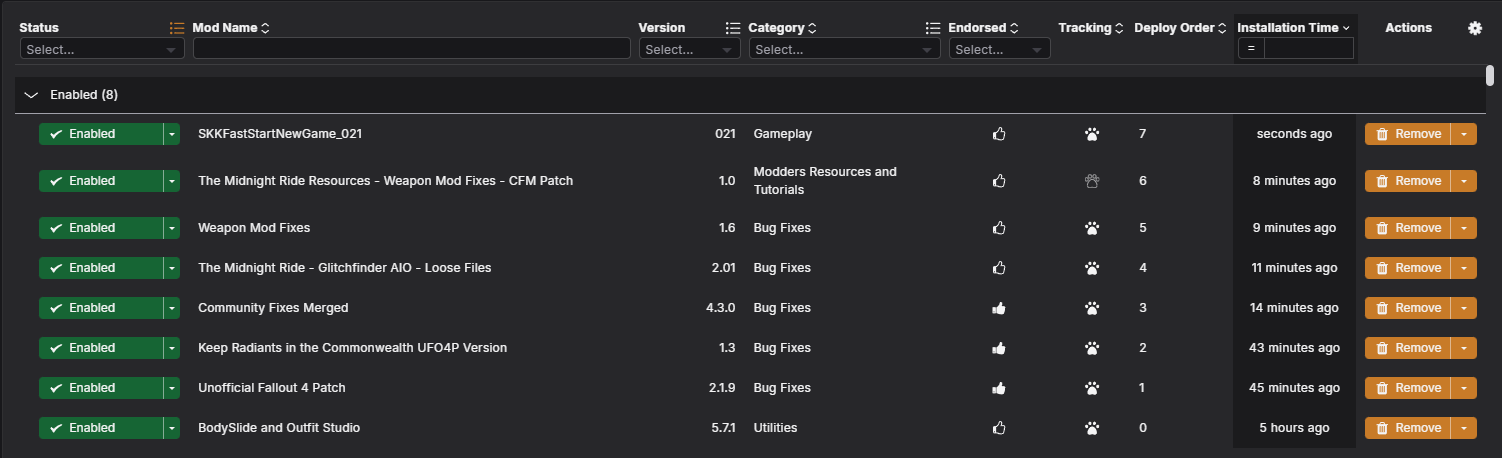
Task: Endorse the SKKFastStartNewGame_021 mod
Action: [x=998, y=134]
